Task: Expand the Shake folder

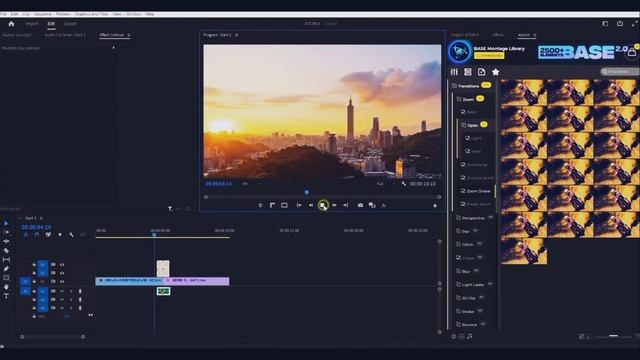Action: 468,311
